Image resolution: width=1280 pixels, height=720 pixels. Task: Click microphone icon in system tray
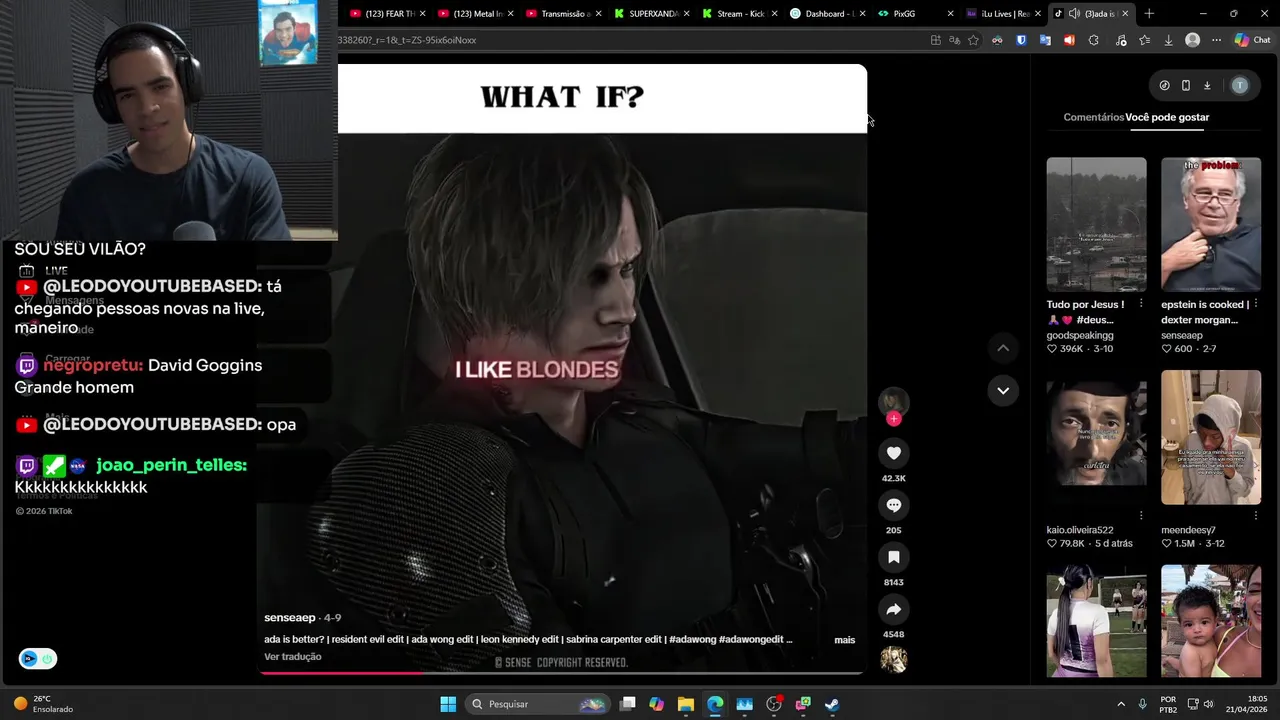click(x=1142, y=704)
